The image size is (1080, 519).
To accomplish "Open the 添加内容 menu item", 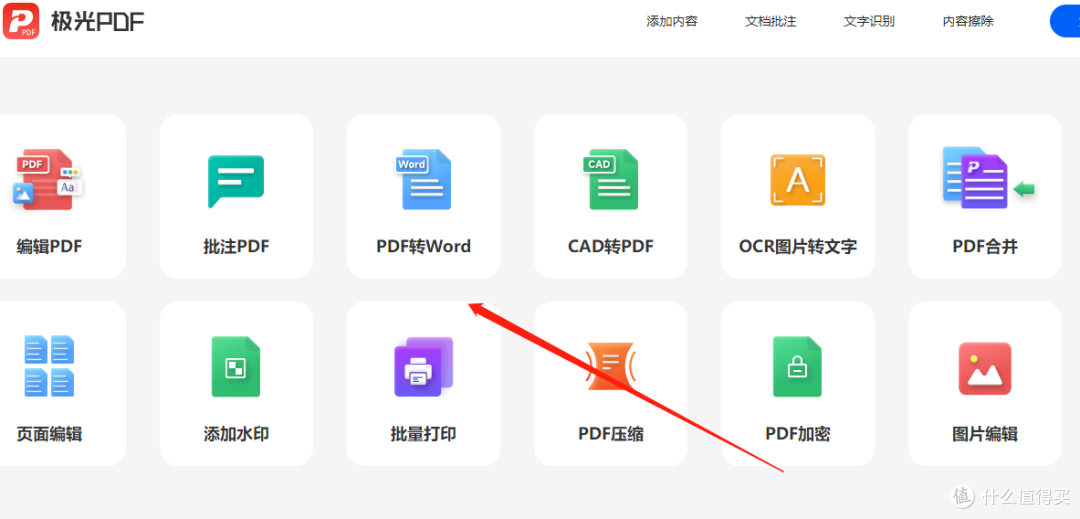I will (672, 21).
